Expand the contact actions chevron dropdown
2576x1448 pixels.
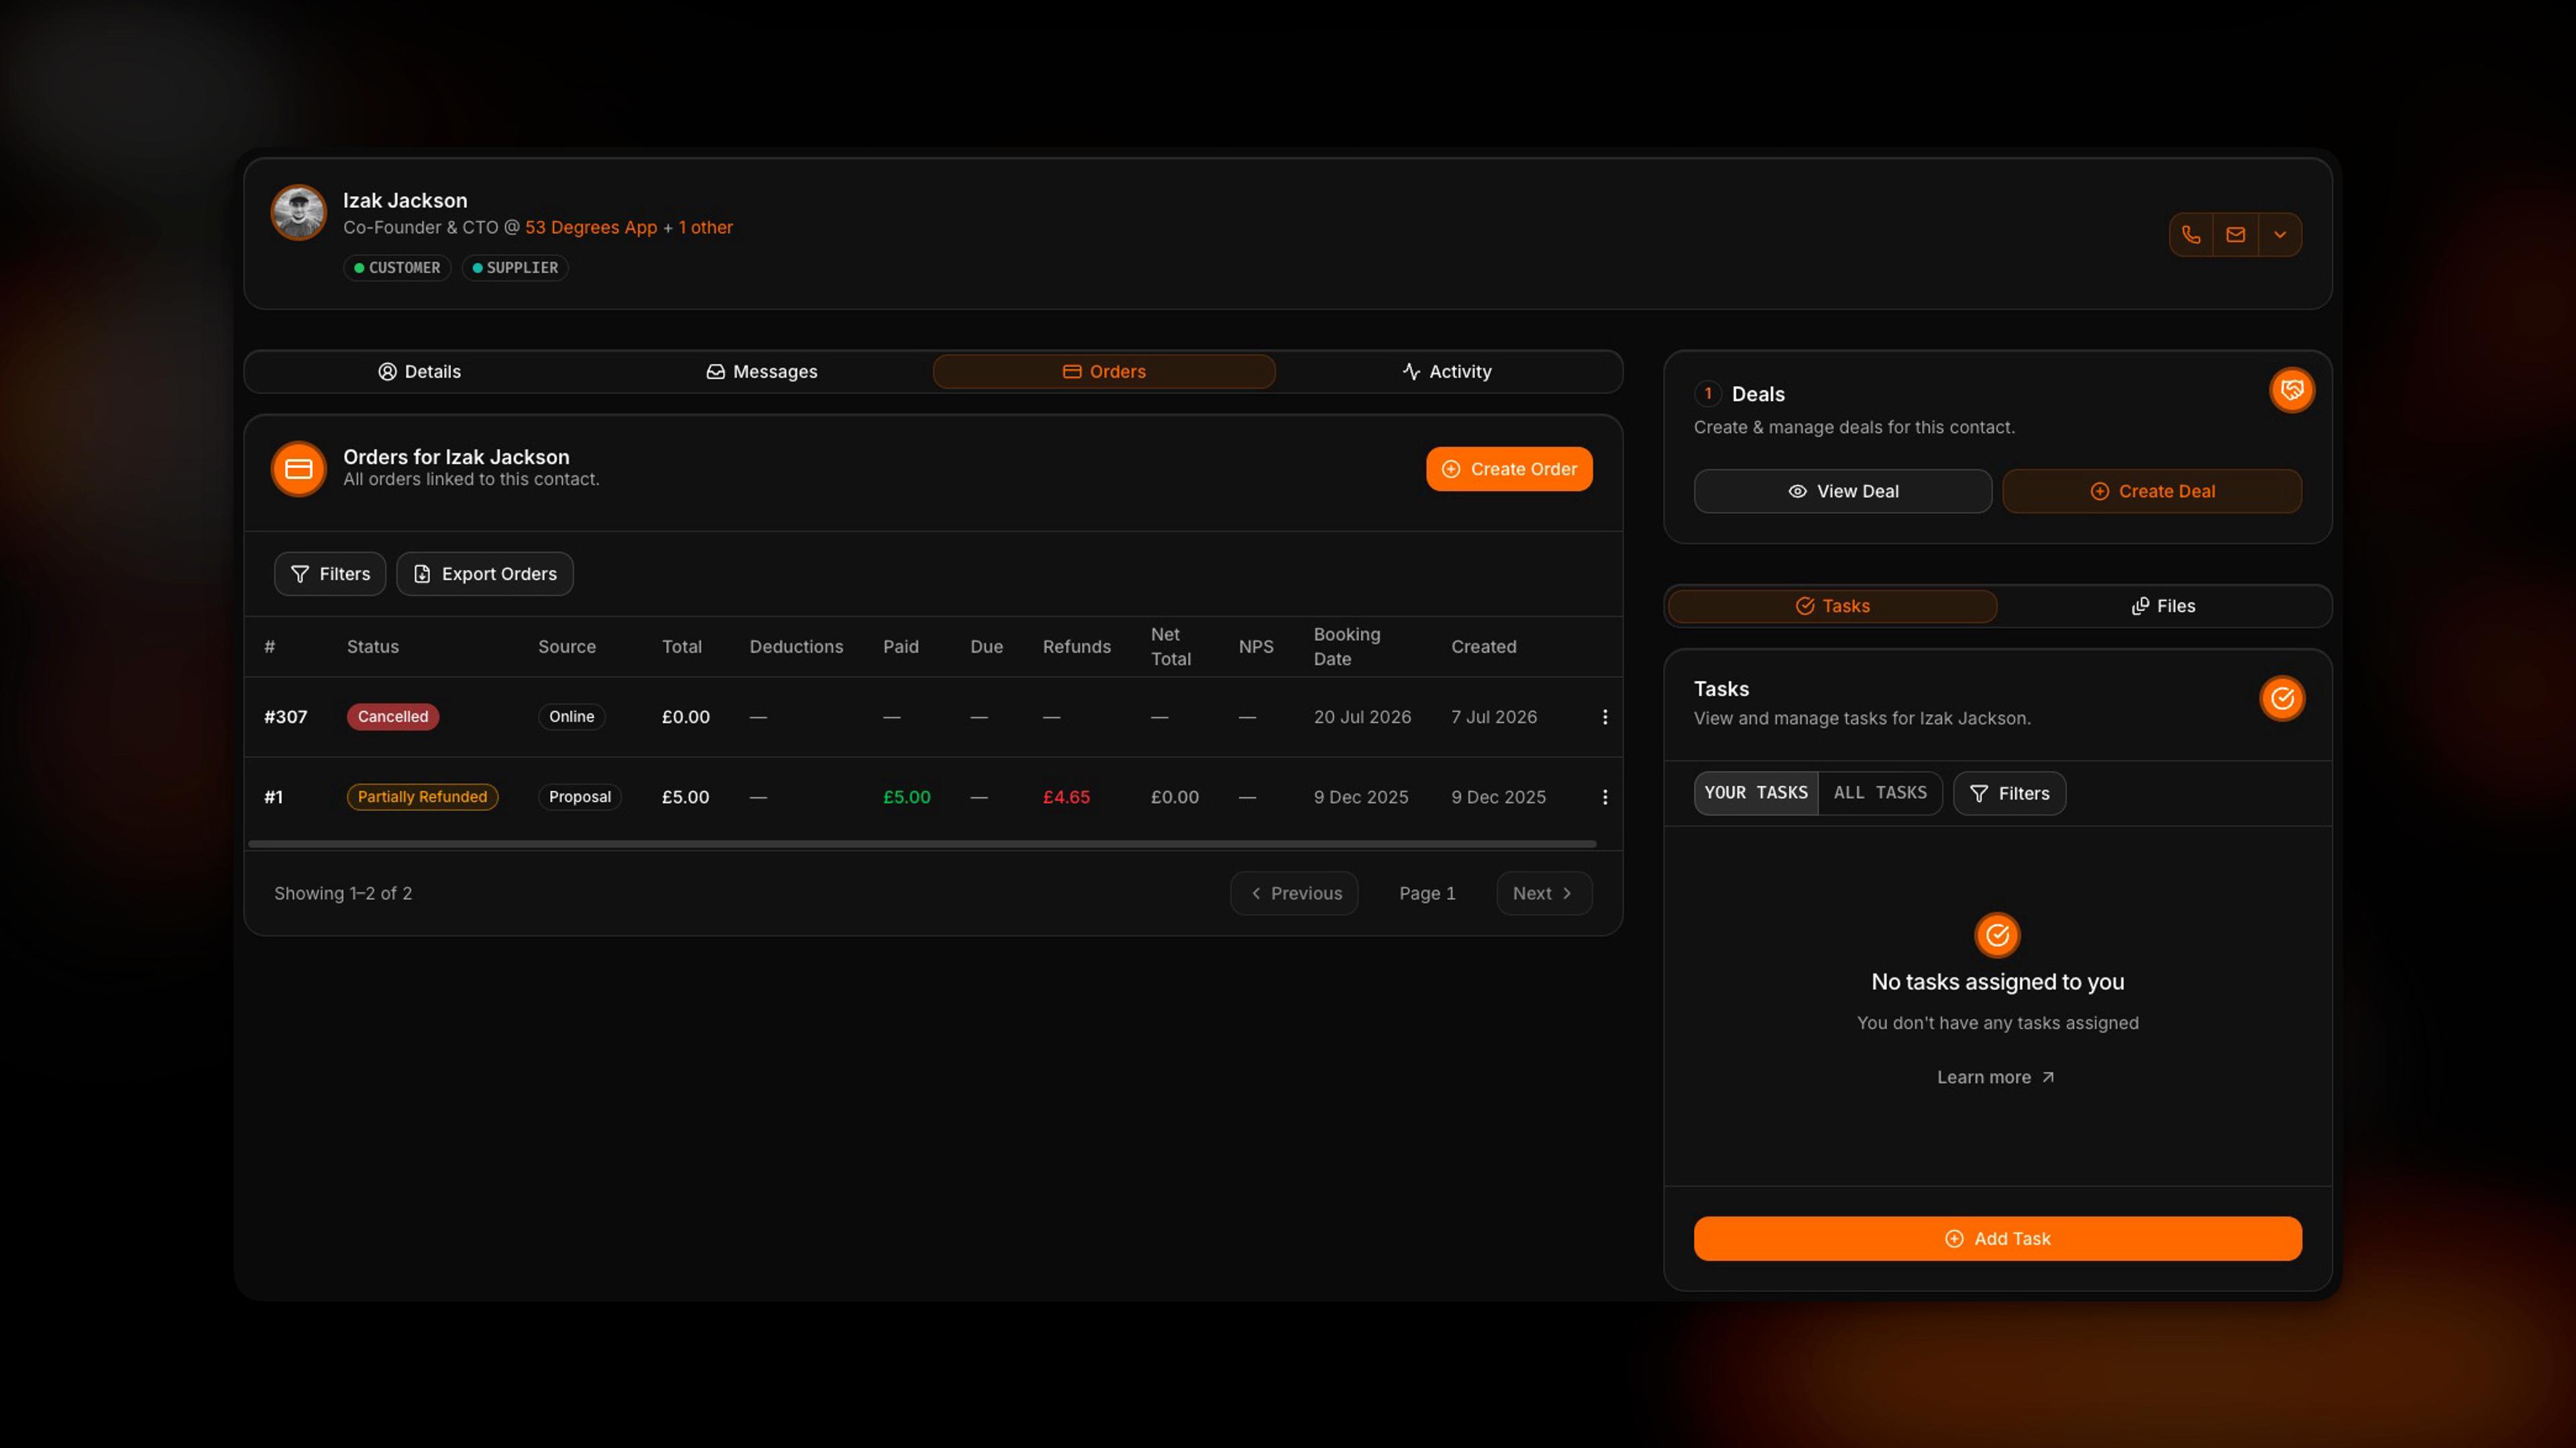tap(2280, 235)
